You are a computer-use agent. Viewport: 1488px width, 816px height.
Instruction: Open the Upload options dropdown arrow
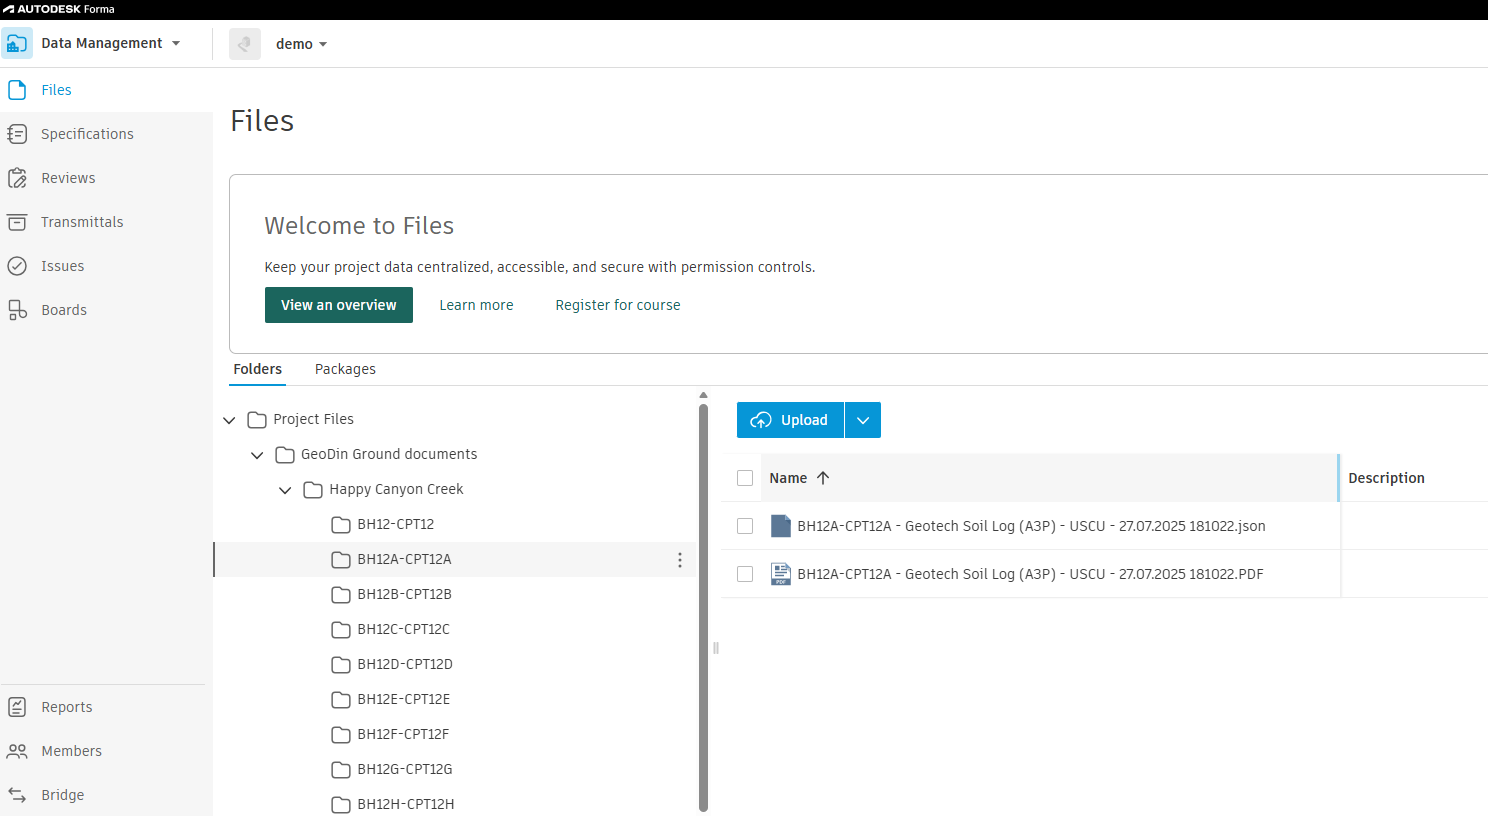click(x=863, y=420)
